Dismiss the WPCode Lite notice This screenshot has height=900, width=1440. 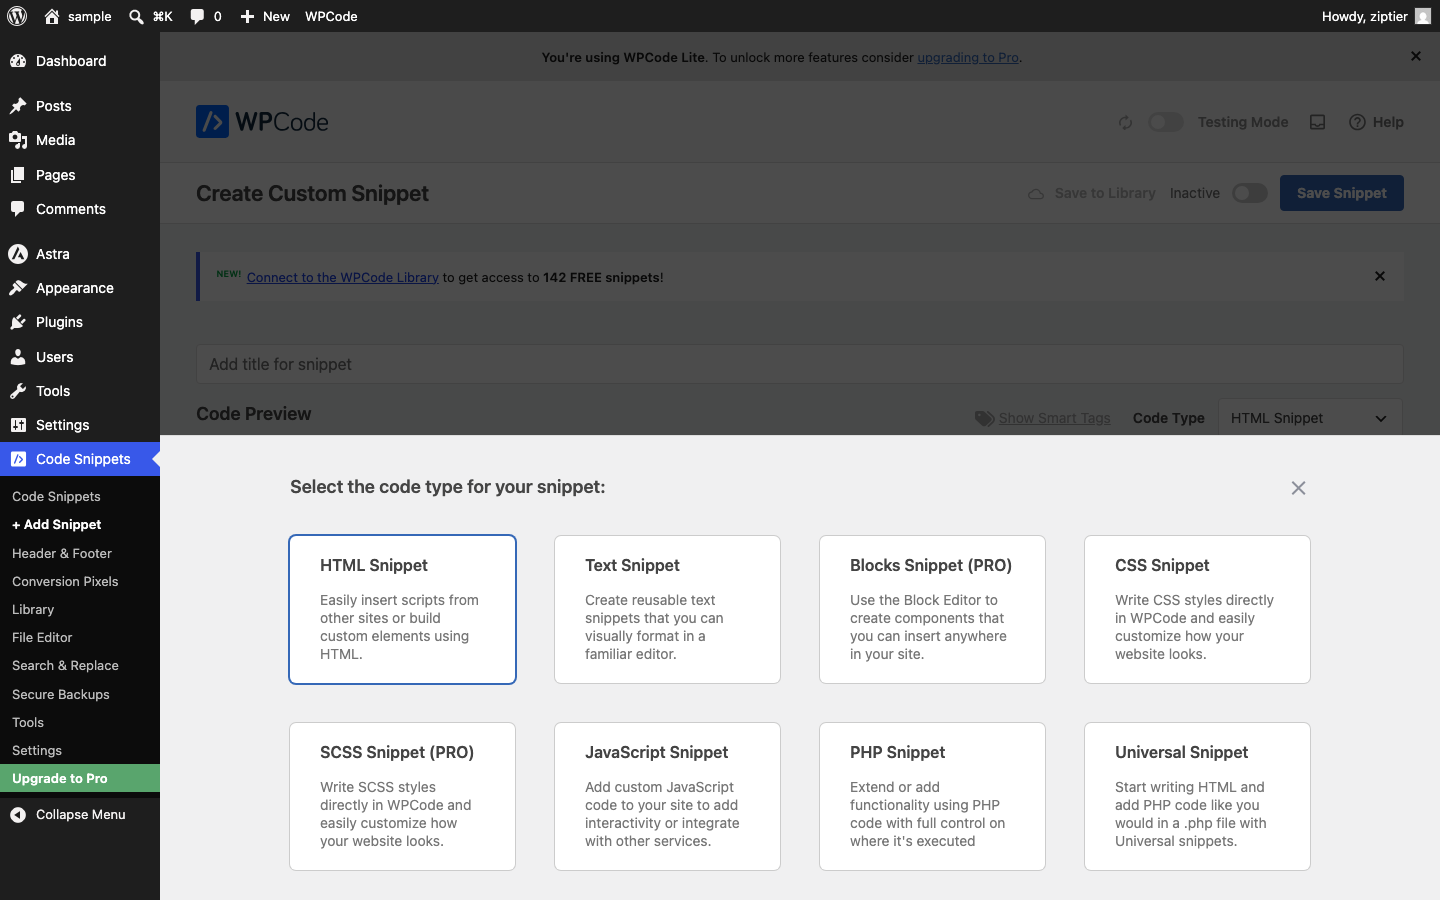tap(1415, 56)
